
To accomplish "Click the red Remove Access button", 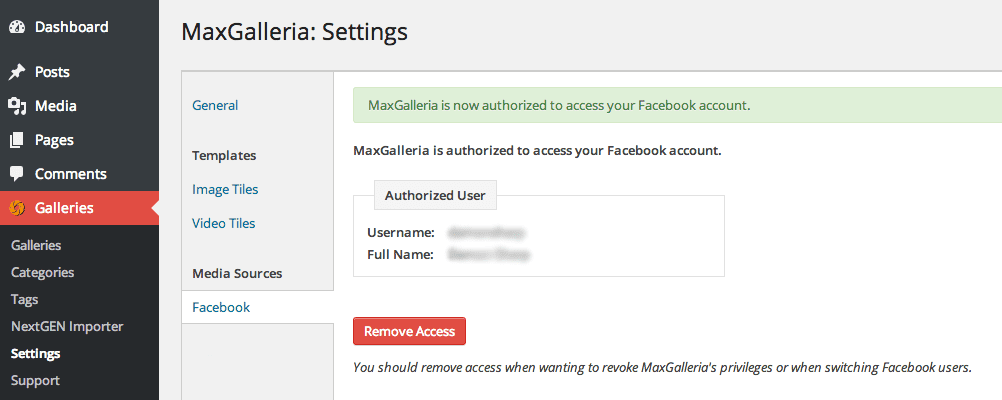I will pyautogui.click(x=409, y=331).
